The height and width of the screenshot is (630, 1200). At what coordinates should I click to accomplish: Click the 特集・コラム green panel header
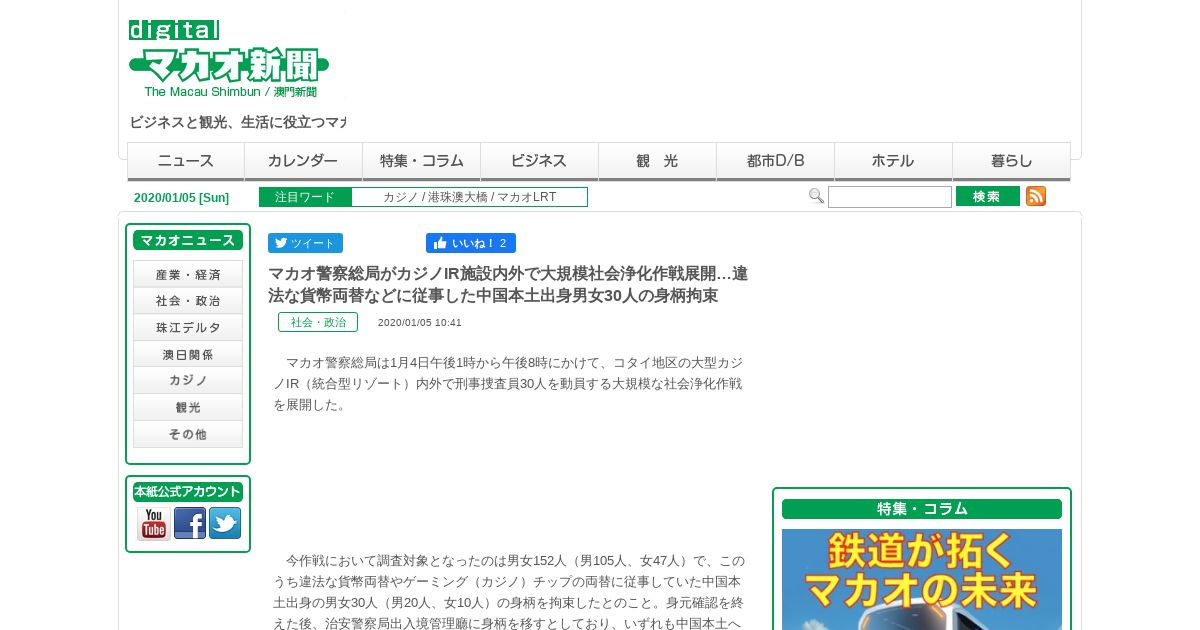click(x=922, y=509)
